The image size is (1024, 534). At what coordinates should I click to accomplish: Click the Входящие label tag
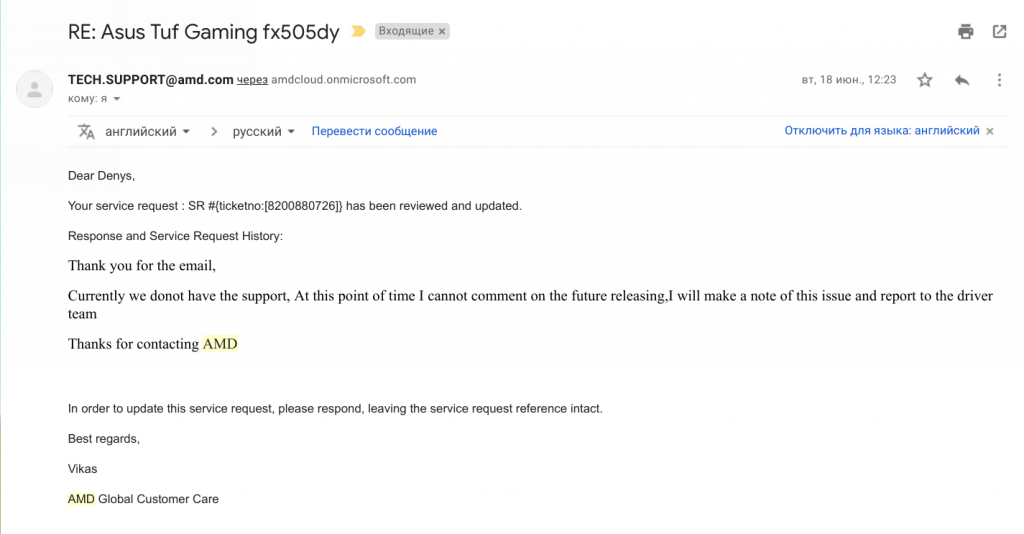point(406,32)
